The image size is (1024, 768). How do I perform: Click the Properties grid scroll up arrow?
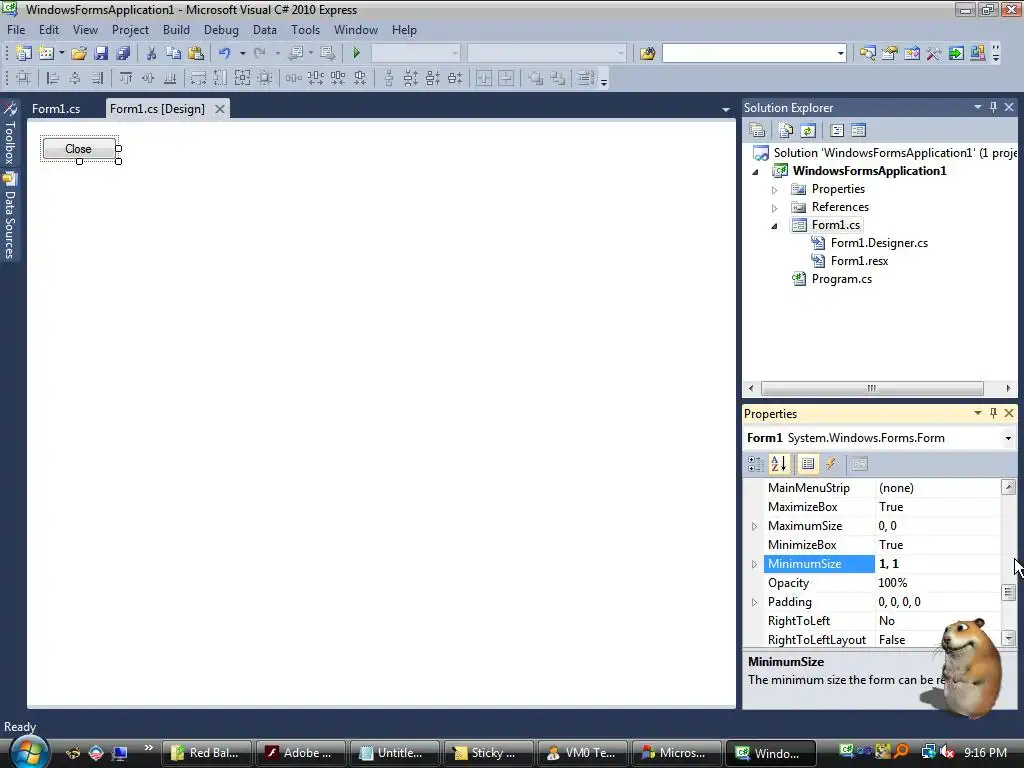[x=1008, y=487]
